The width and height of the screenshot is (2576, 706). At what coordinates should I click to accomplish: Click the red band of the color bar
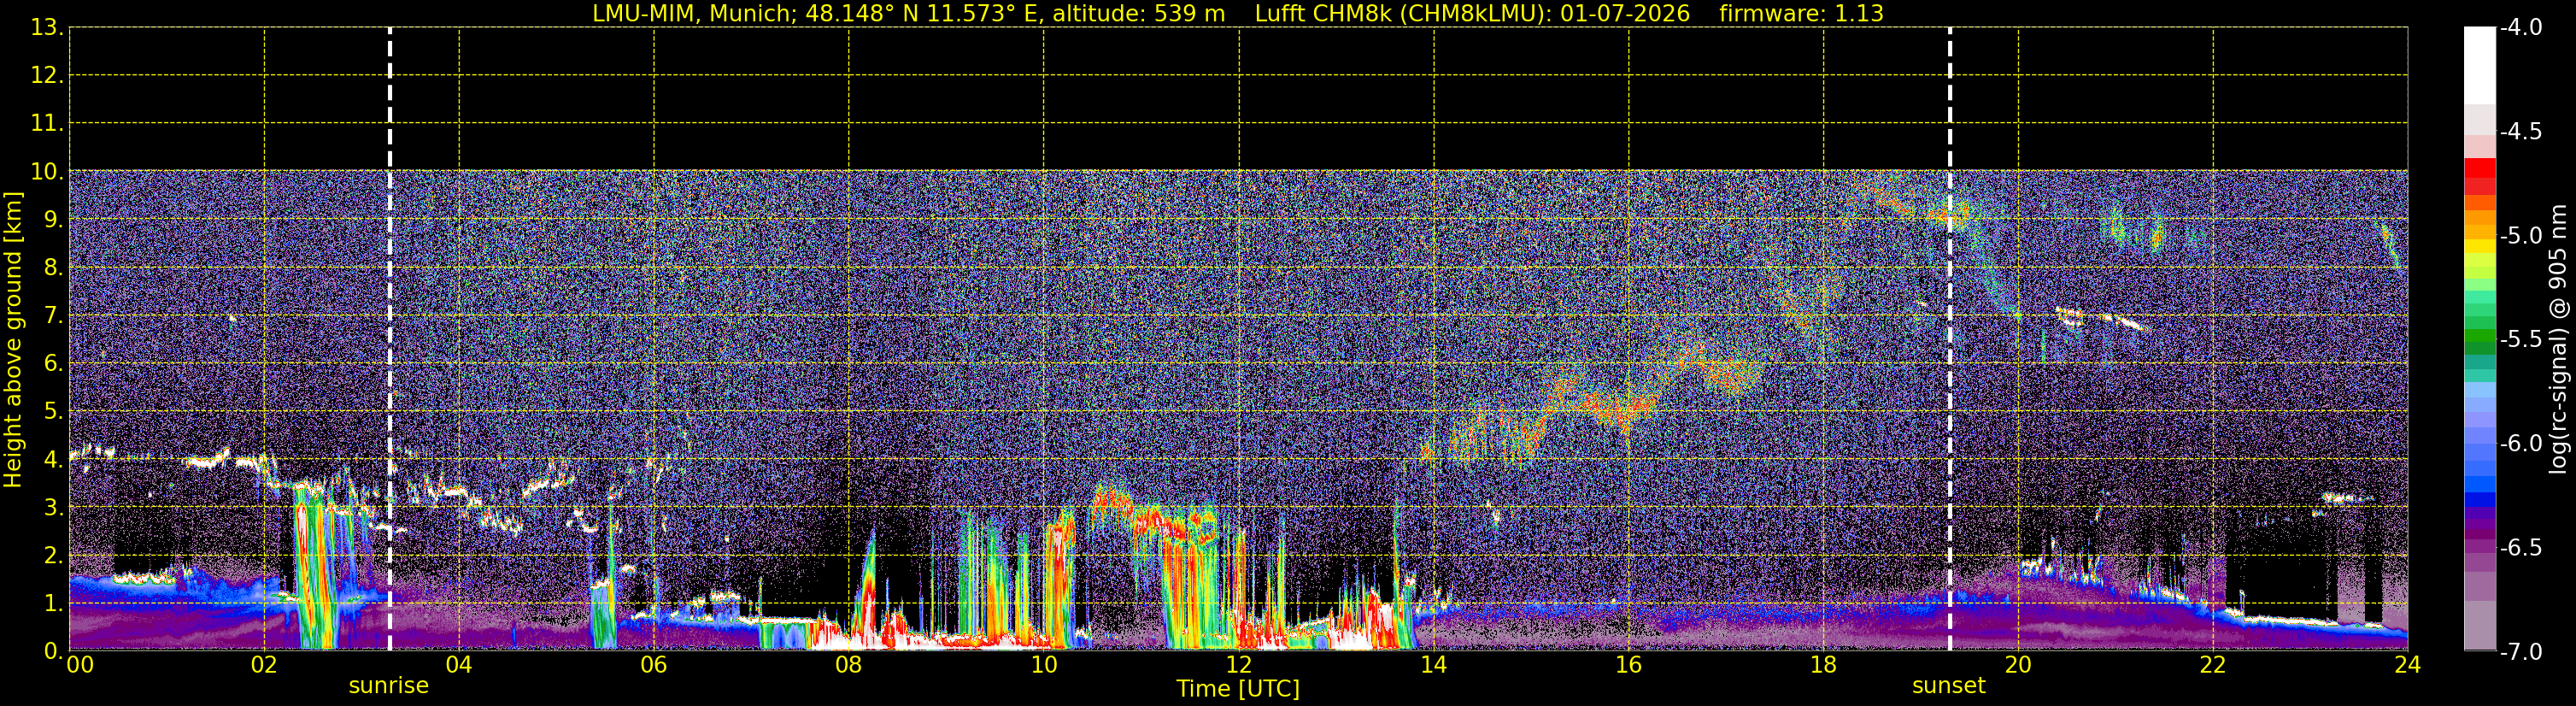(2479, 176)
